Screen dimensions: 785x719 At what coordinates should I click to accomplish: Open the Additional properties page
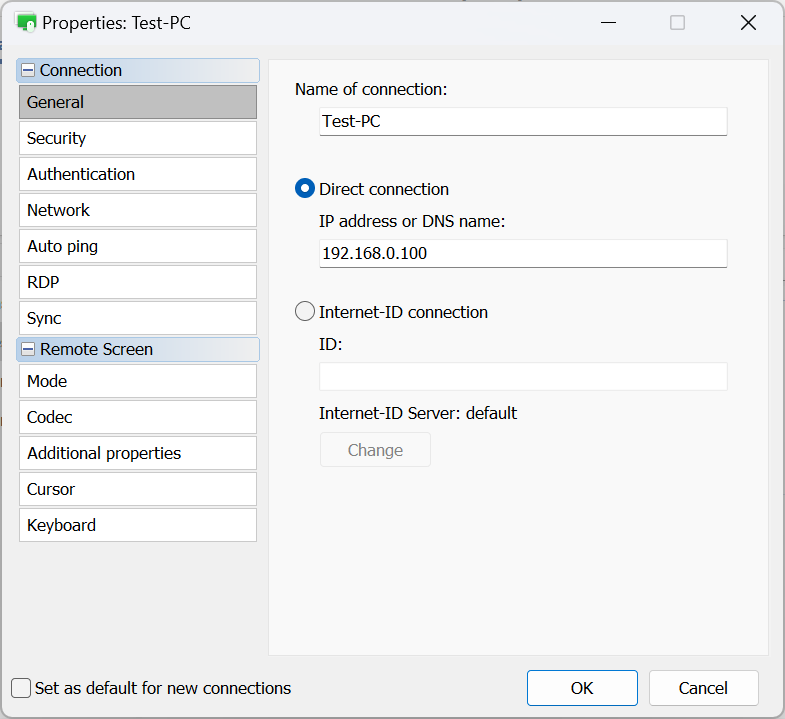click(137, 453)
